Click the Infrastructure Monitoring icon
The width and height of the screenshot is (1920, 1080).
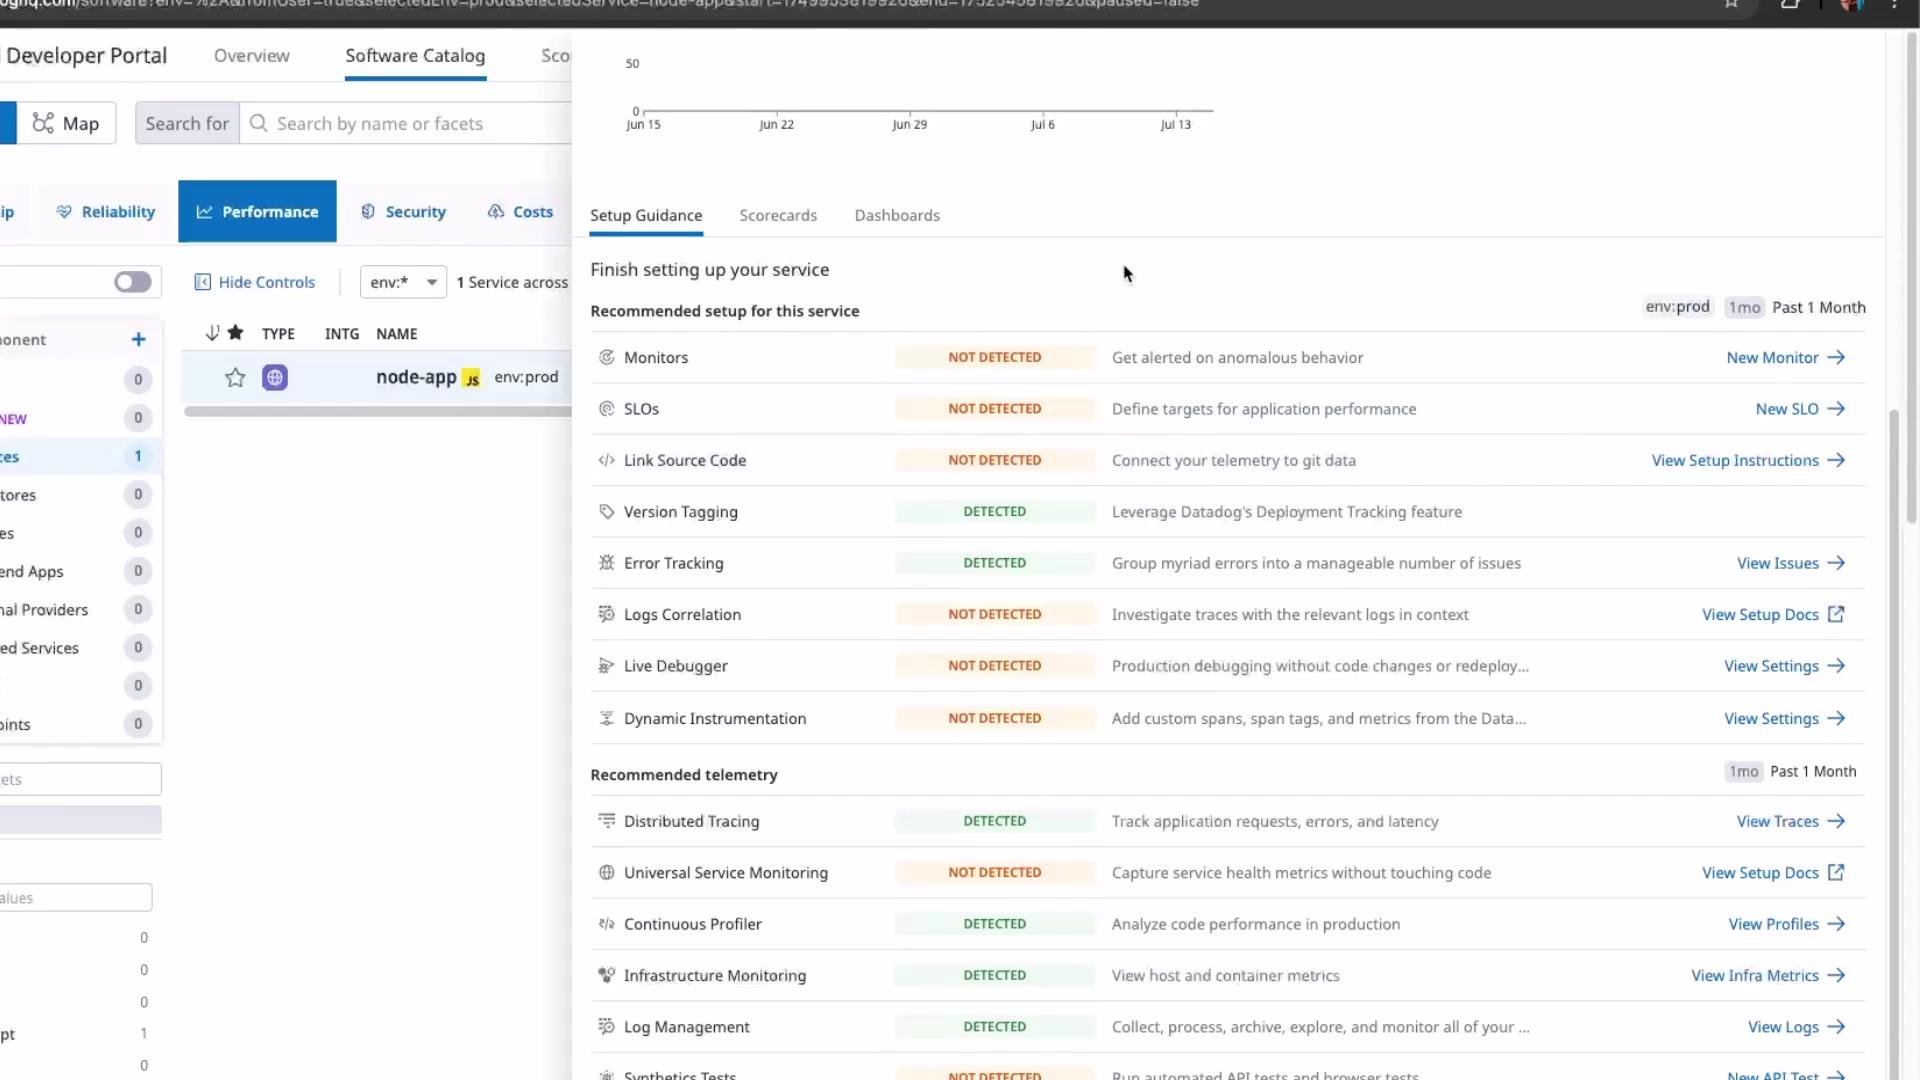coord(606,975)
